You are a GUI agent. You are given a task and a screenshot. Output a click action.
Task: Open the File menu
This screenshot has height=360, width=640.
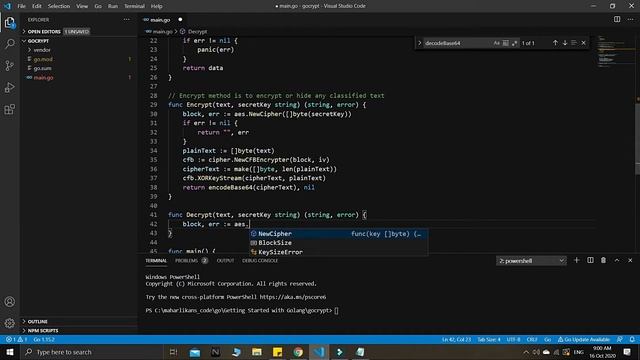(22, 6)
